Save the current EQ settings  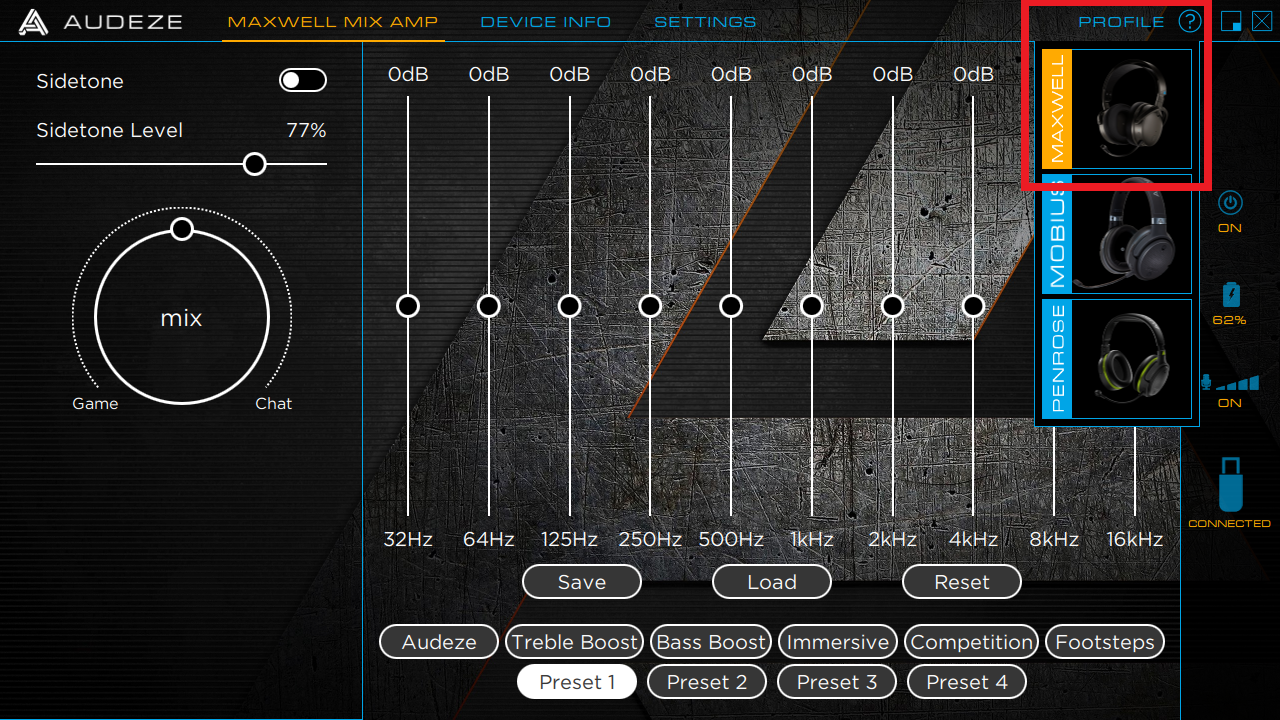tap(582, 582)
